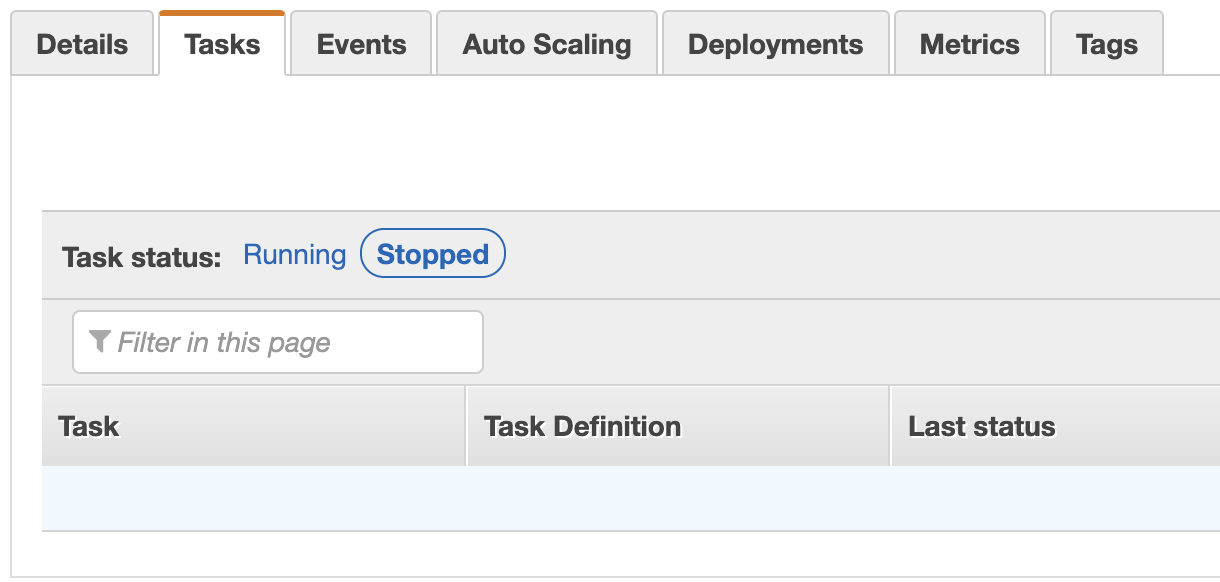View the Deployments tab
The width and height of the screenshot is (1220, 582).
[776, 44]
